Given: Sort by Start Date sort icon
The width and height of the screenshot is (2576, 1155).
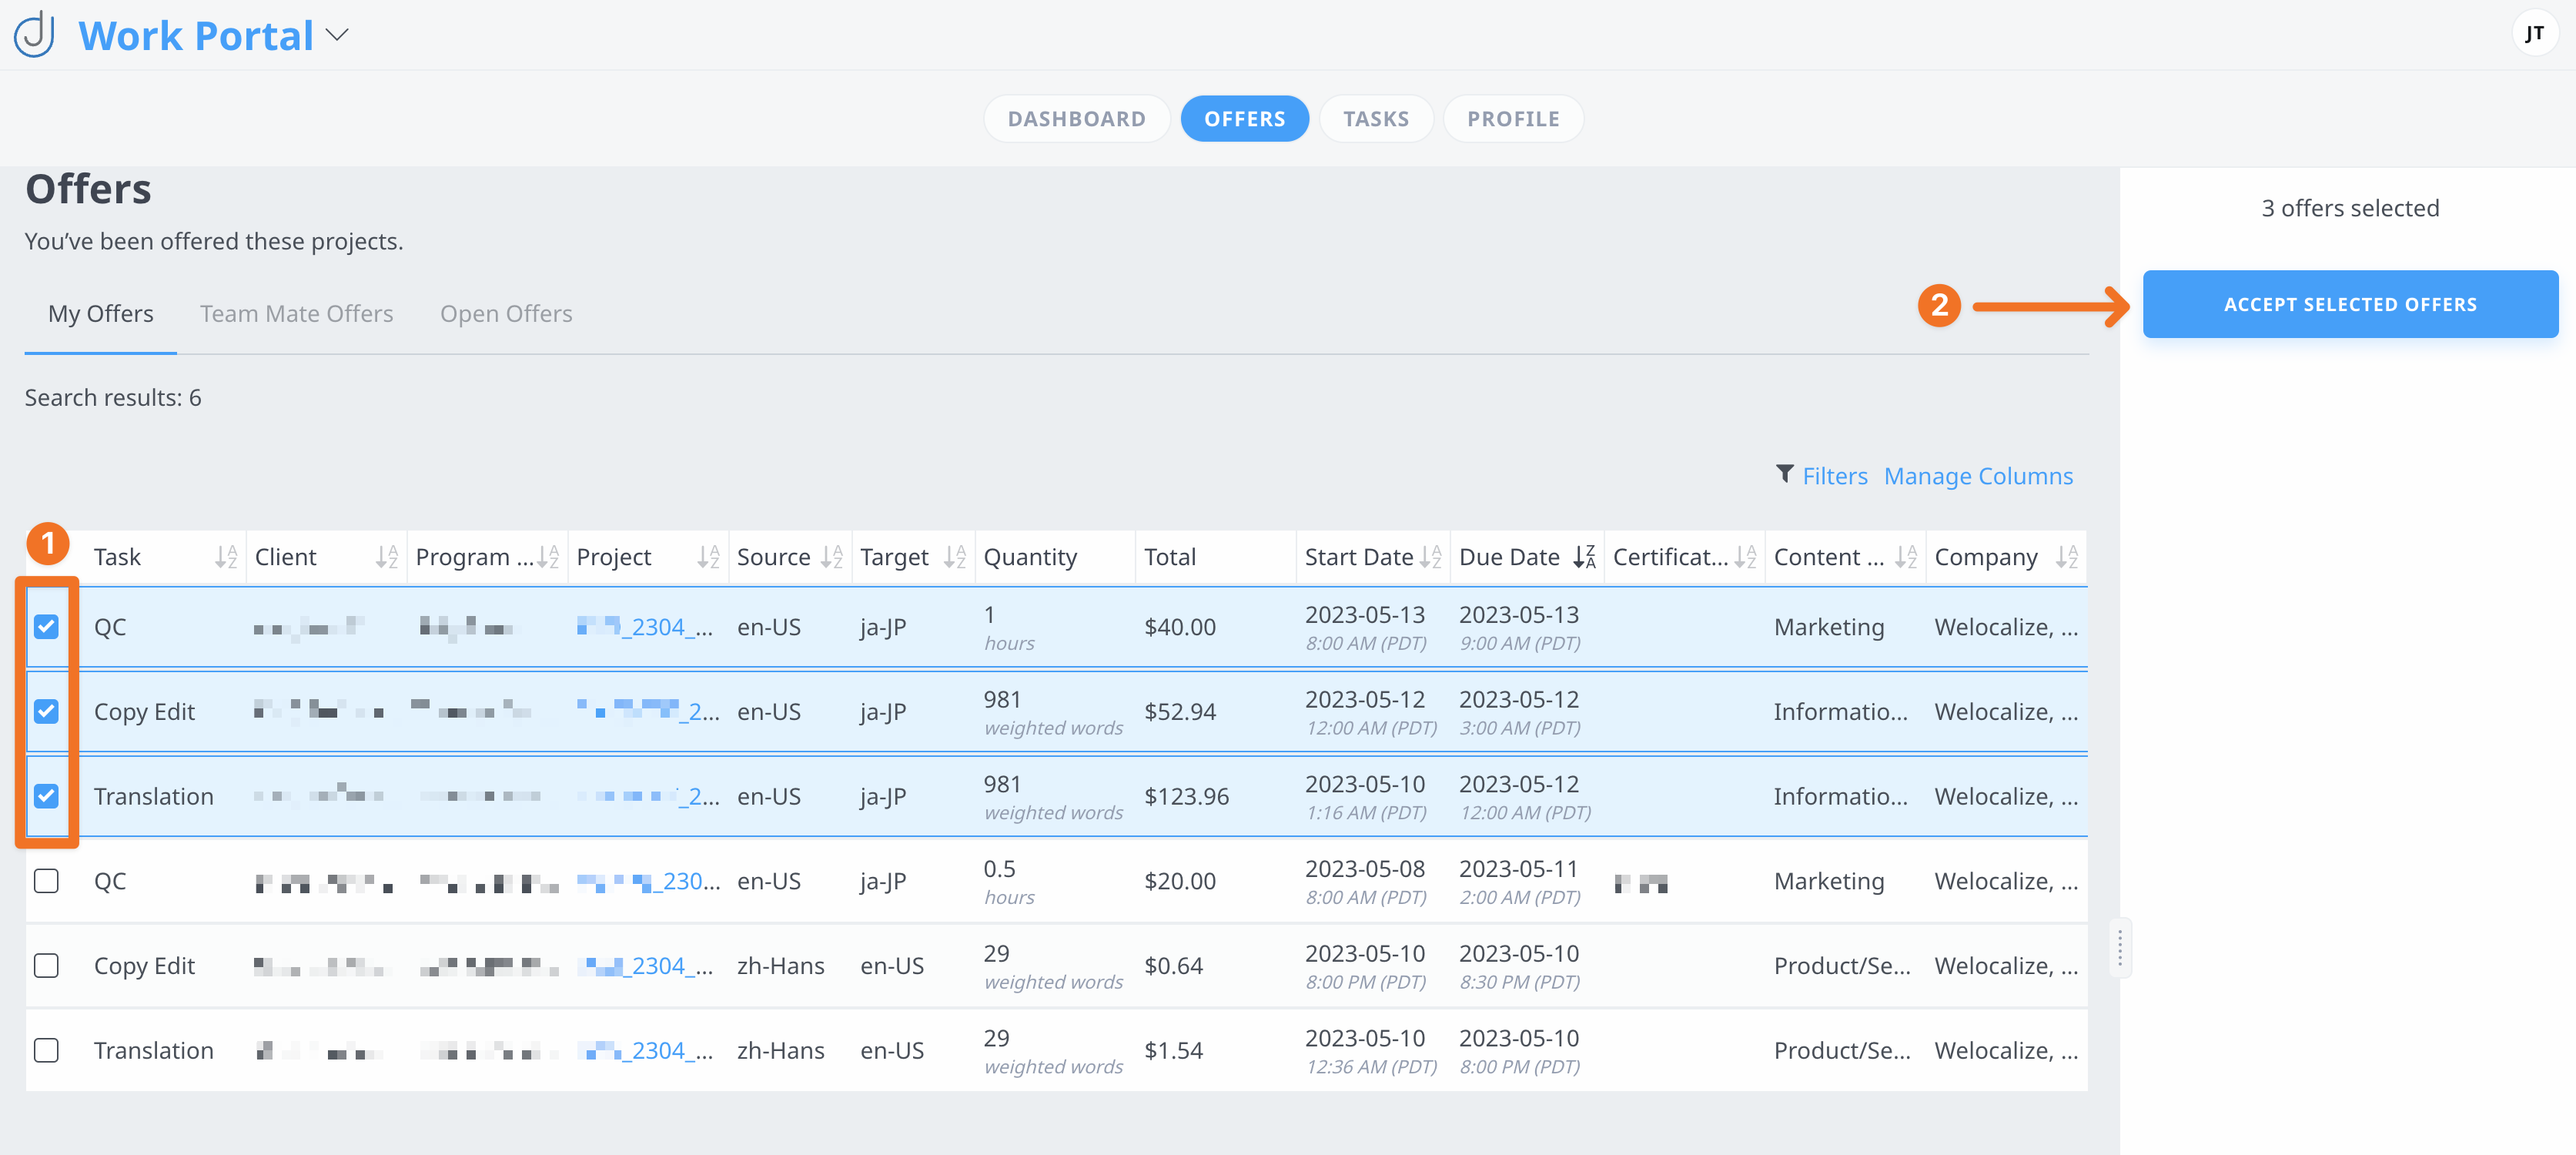Looking at the screenshot, I should tap(1430, 557).
